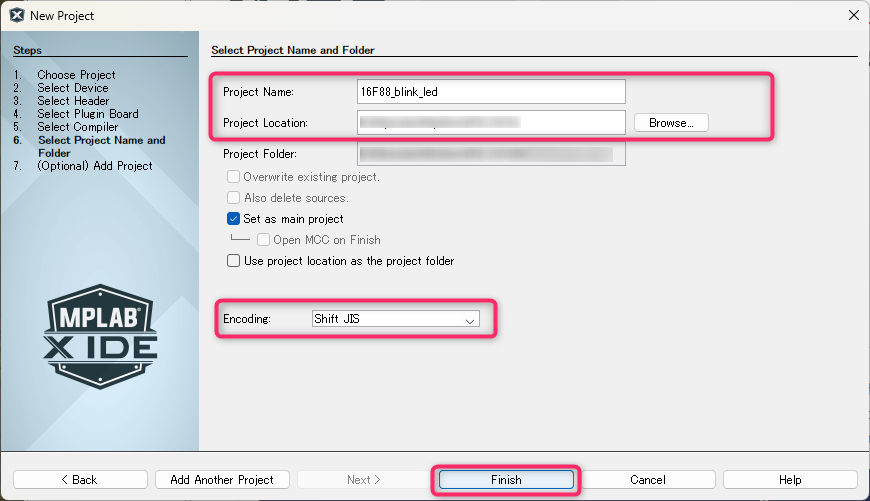The image size is (870, 501).
Task: Check 'Overwrite existing project' checkbox
Action: [x=233, y=176]
